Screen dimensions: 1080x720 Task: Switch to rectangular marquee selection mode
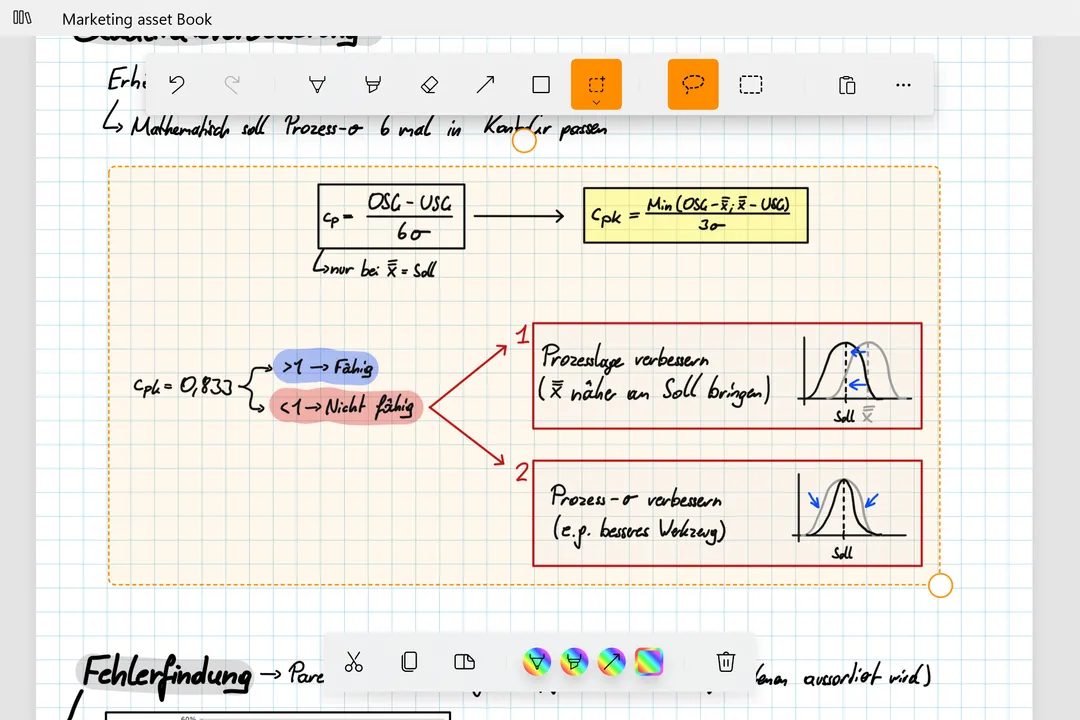(750, 85)
